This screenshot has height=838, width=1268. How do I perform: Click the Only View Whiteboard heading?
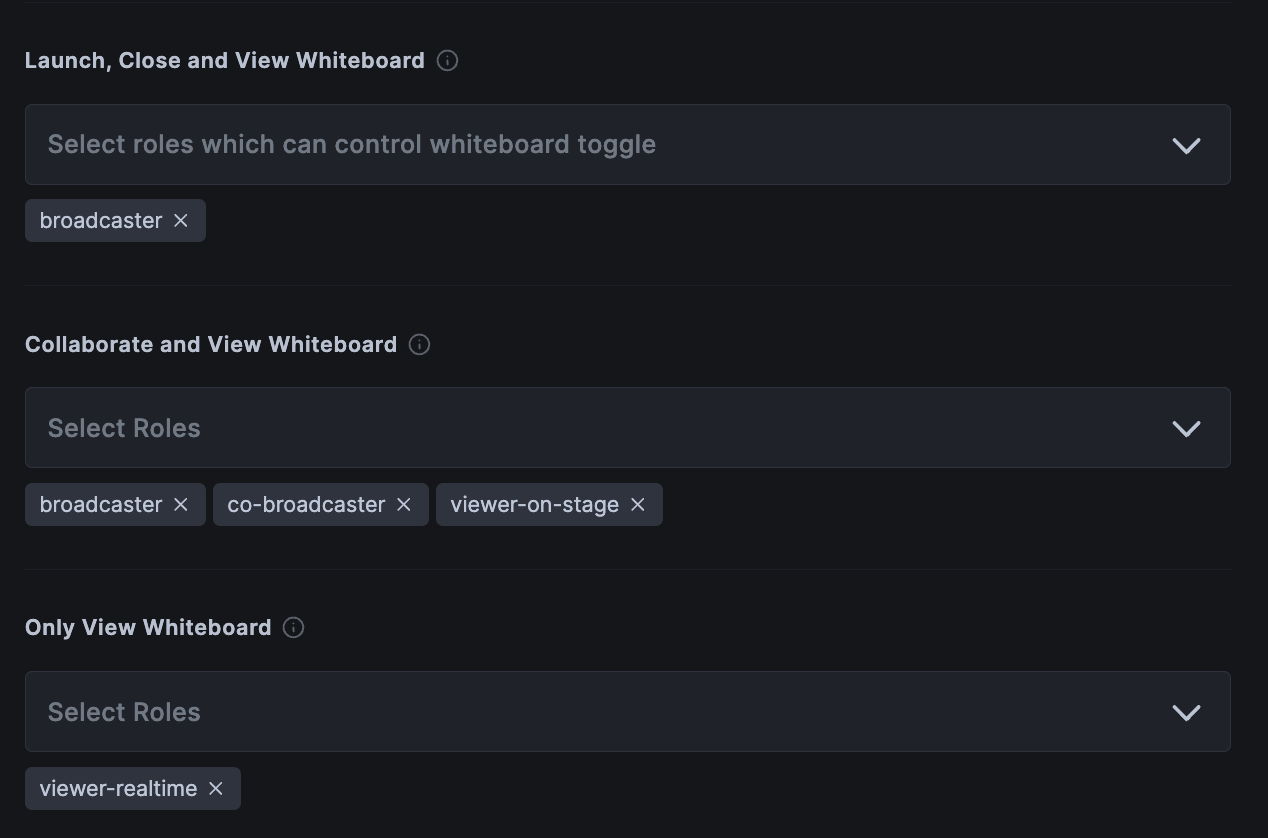click(x=148, y=628)
